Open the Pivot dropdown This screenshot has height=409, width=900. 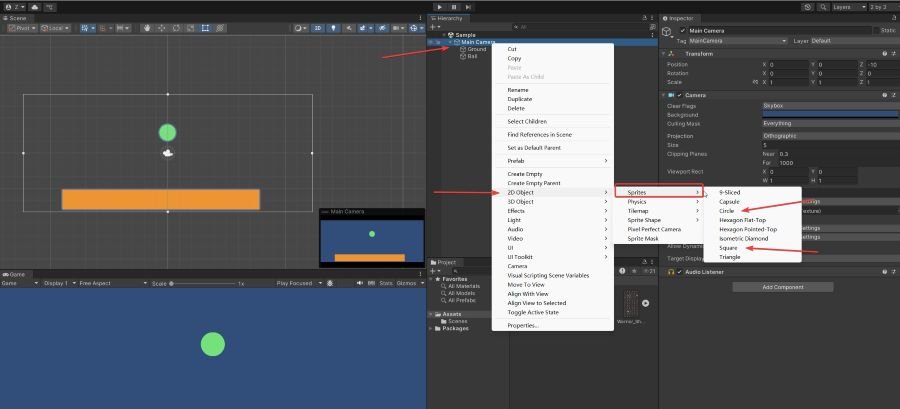[22, 28]
